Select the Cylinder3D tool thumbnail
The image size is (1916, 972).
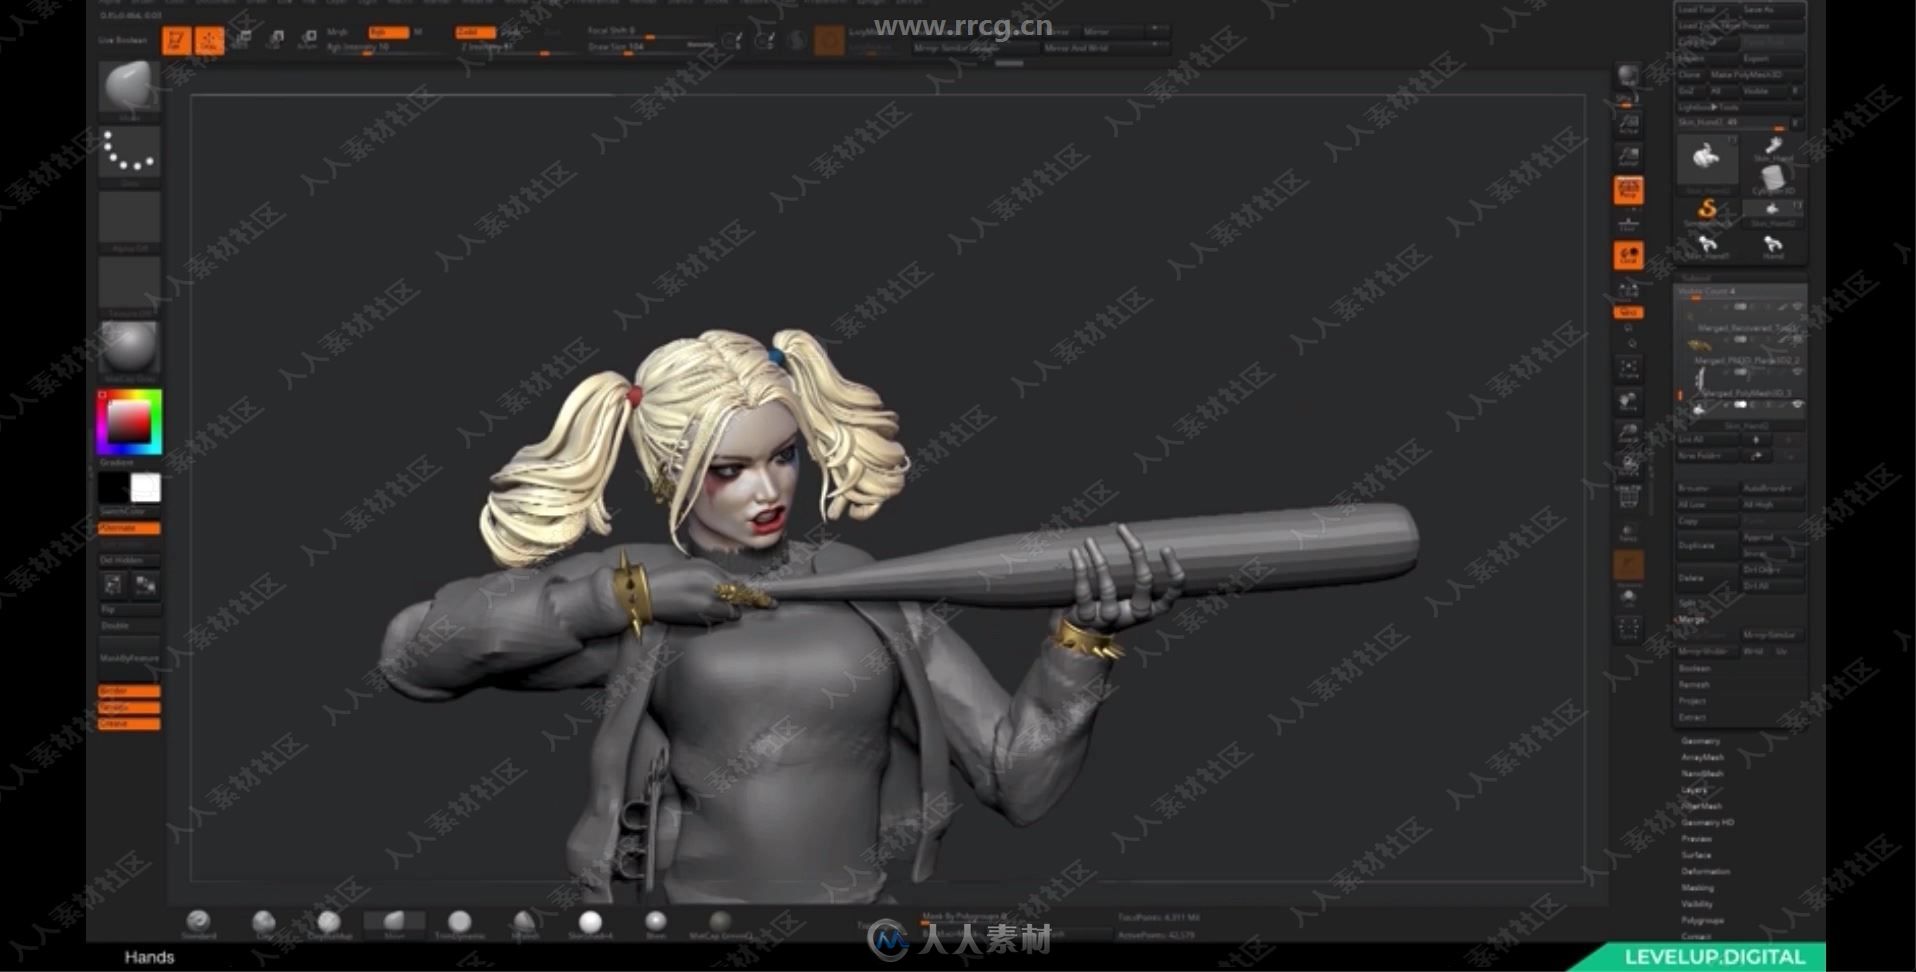1773,180
